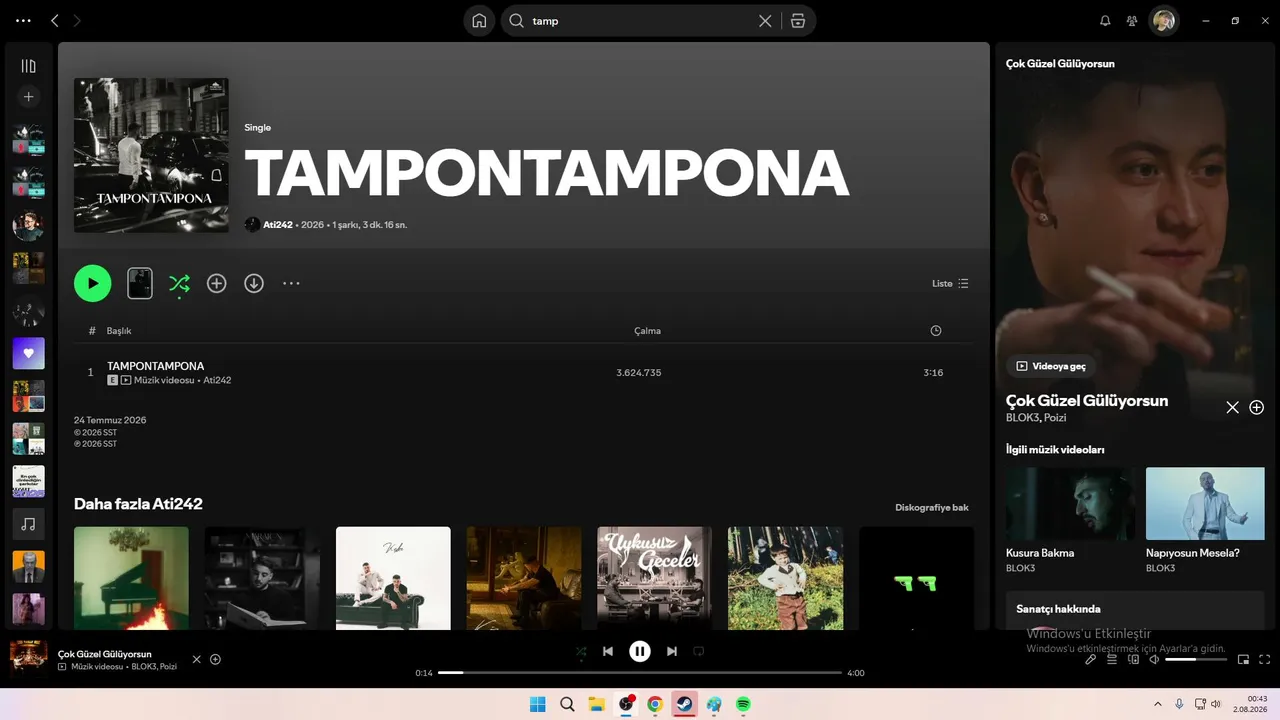Connect to a device
Viewport: 1280px width, 720px height.
click(x=1134, y=659)
